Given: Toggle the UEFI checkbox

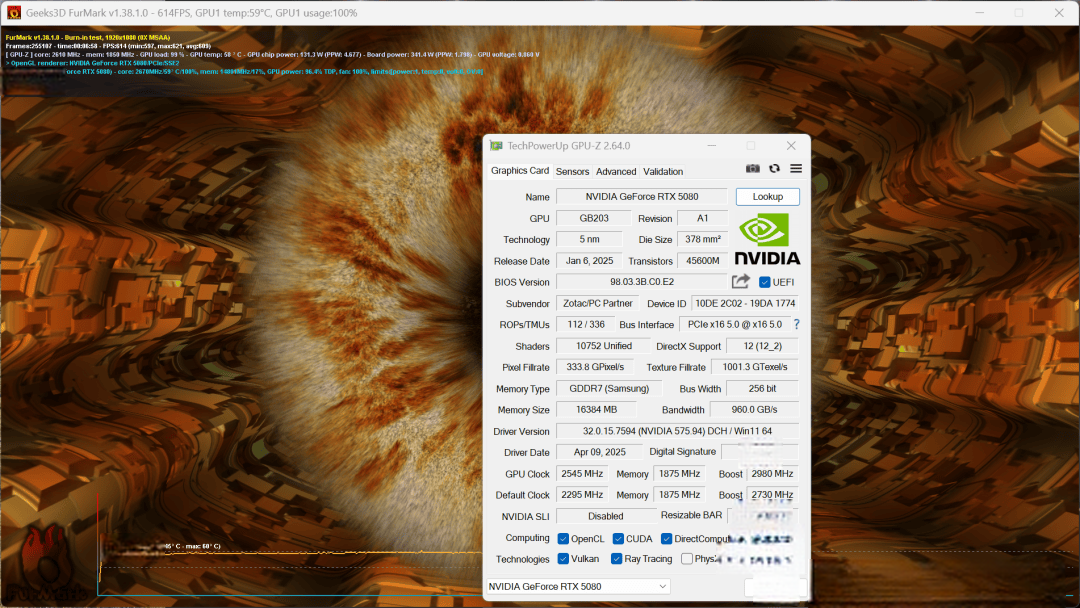Looking at the screenshot, I should coord(765,282).
